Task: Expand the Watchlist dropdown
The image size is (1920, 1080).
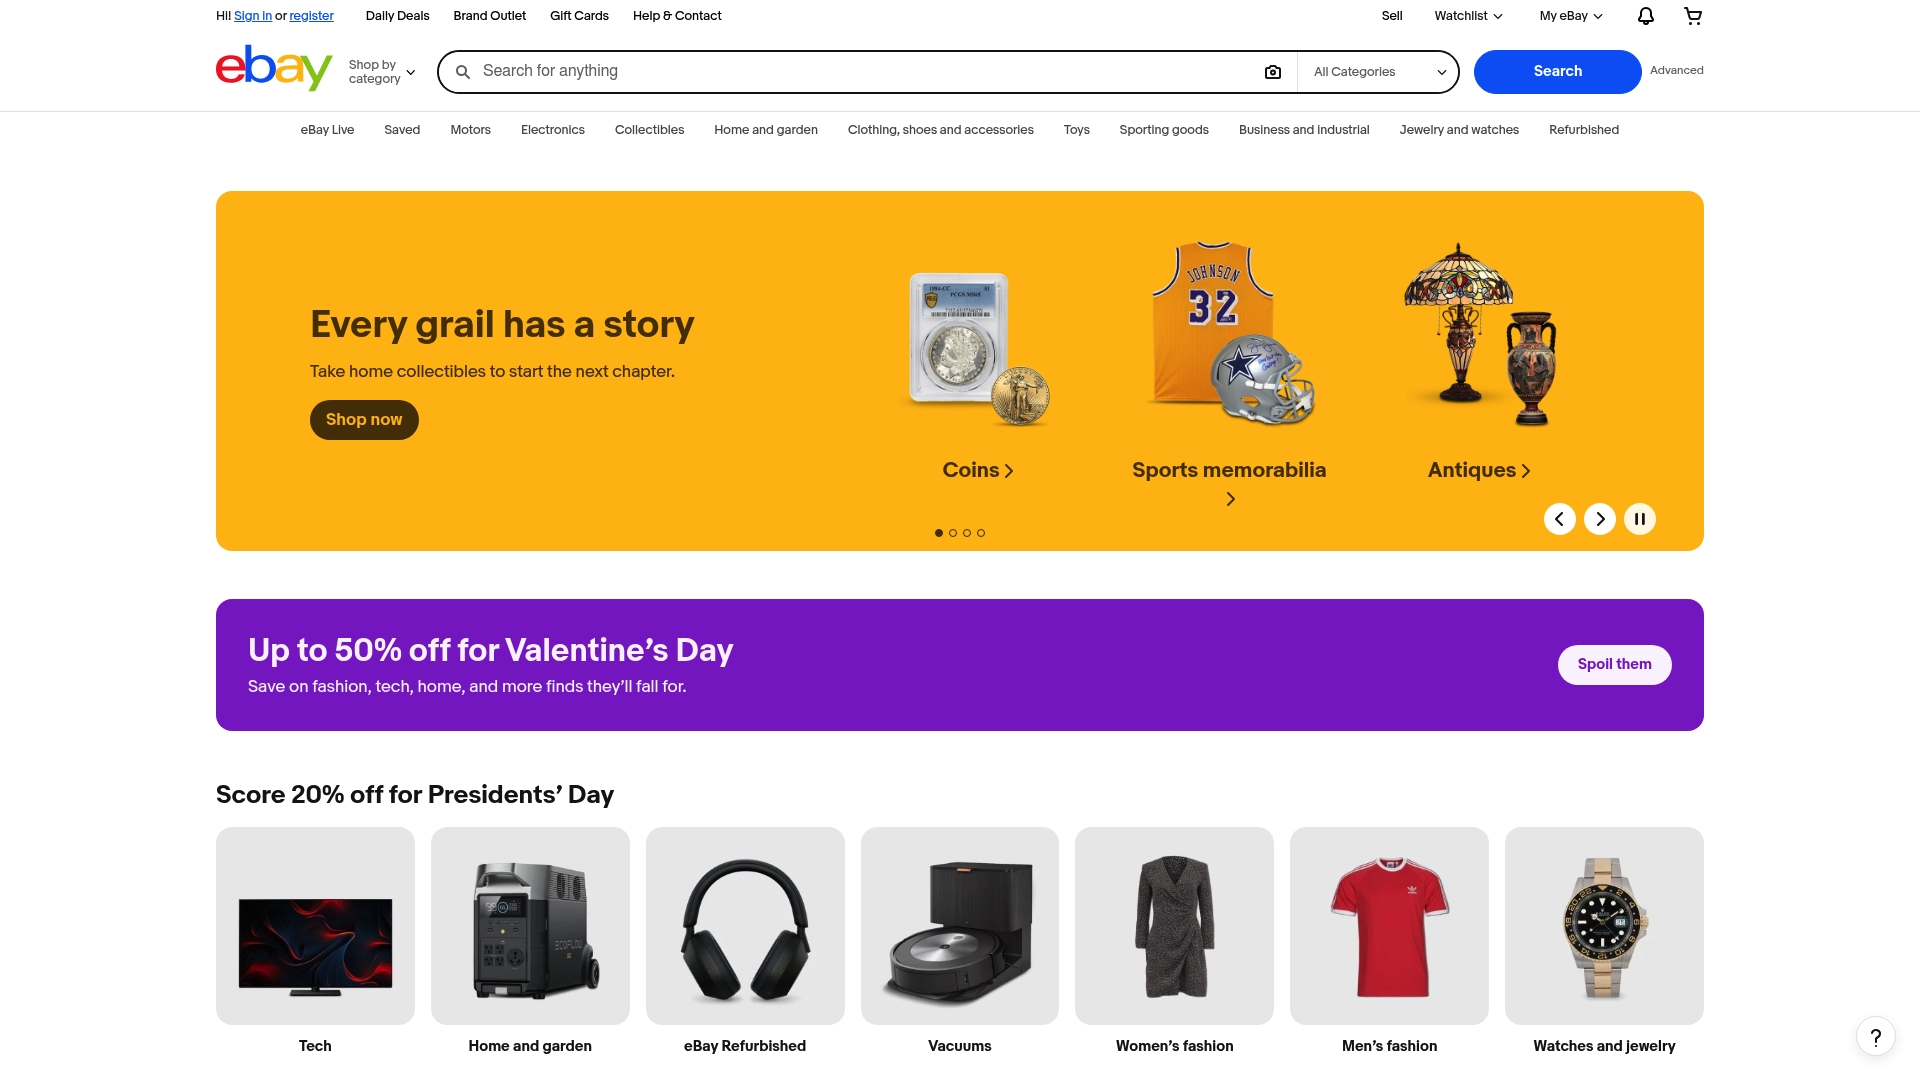Action: pos(1467,16)
